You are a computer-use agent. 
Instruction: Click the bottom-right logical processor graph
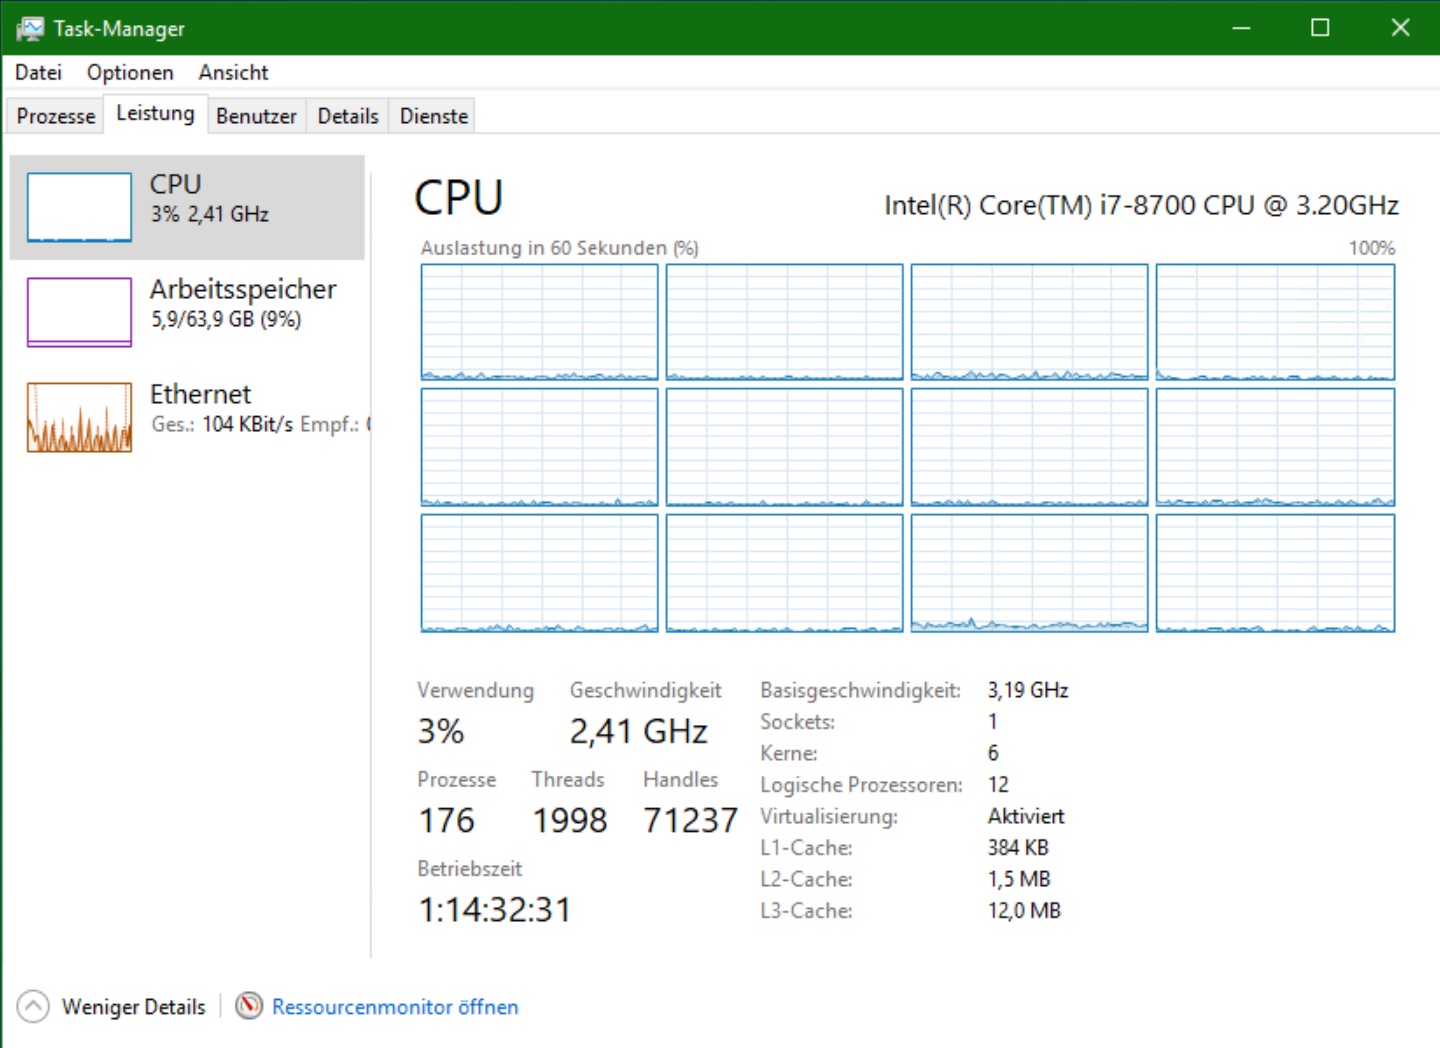pos(1275,573)
